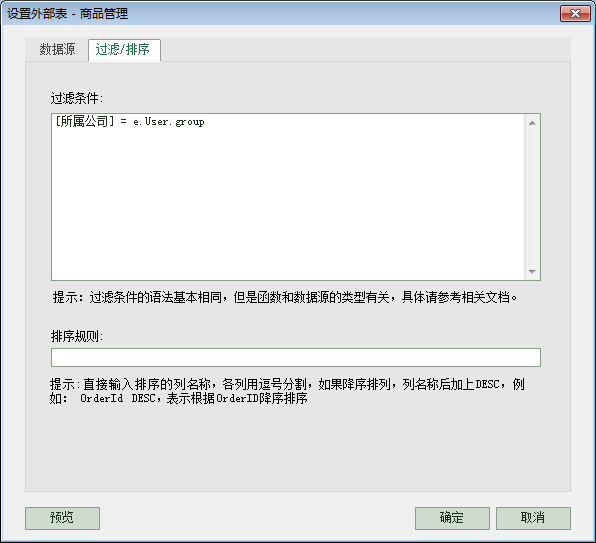Click the equals sign in filter expression
The width and height of the screenshot is (596, 543).
[x=124, y=122]
